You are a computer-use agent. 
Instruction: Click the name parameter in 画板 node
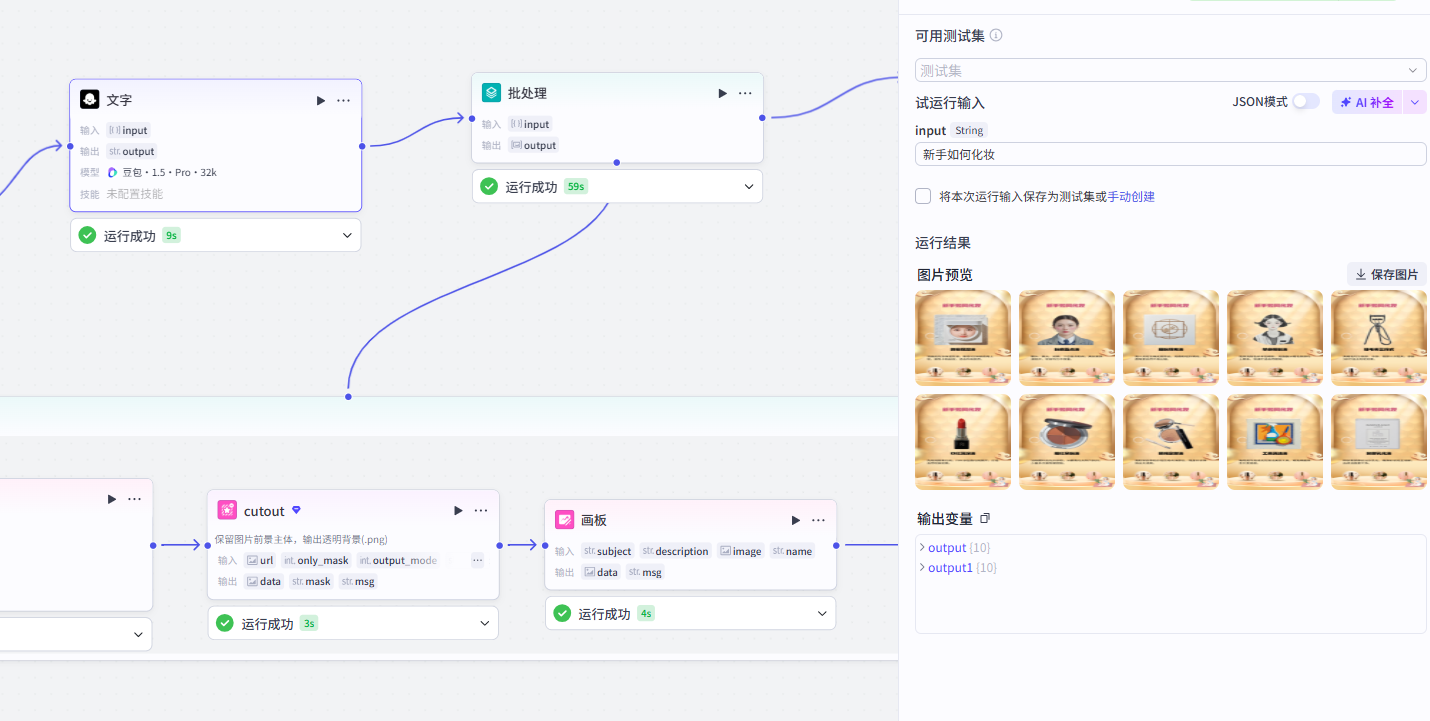tap(791, 551)
